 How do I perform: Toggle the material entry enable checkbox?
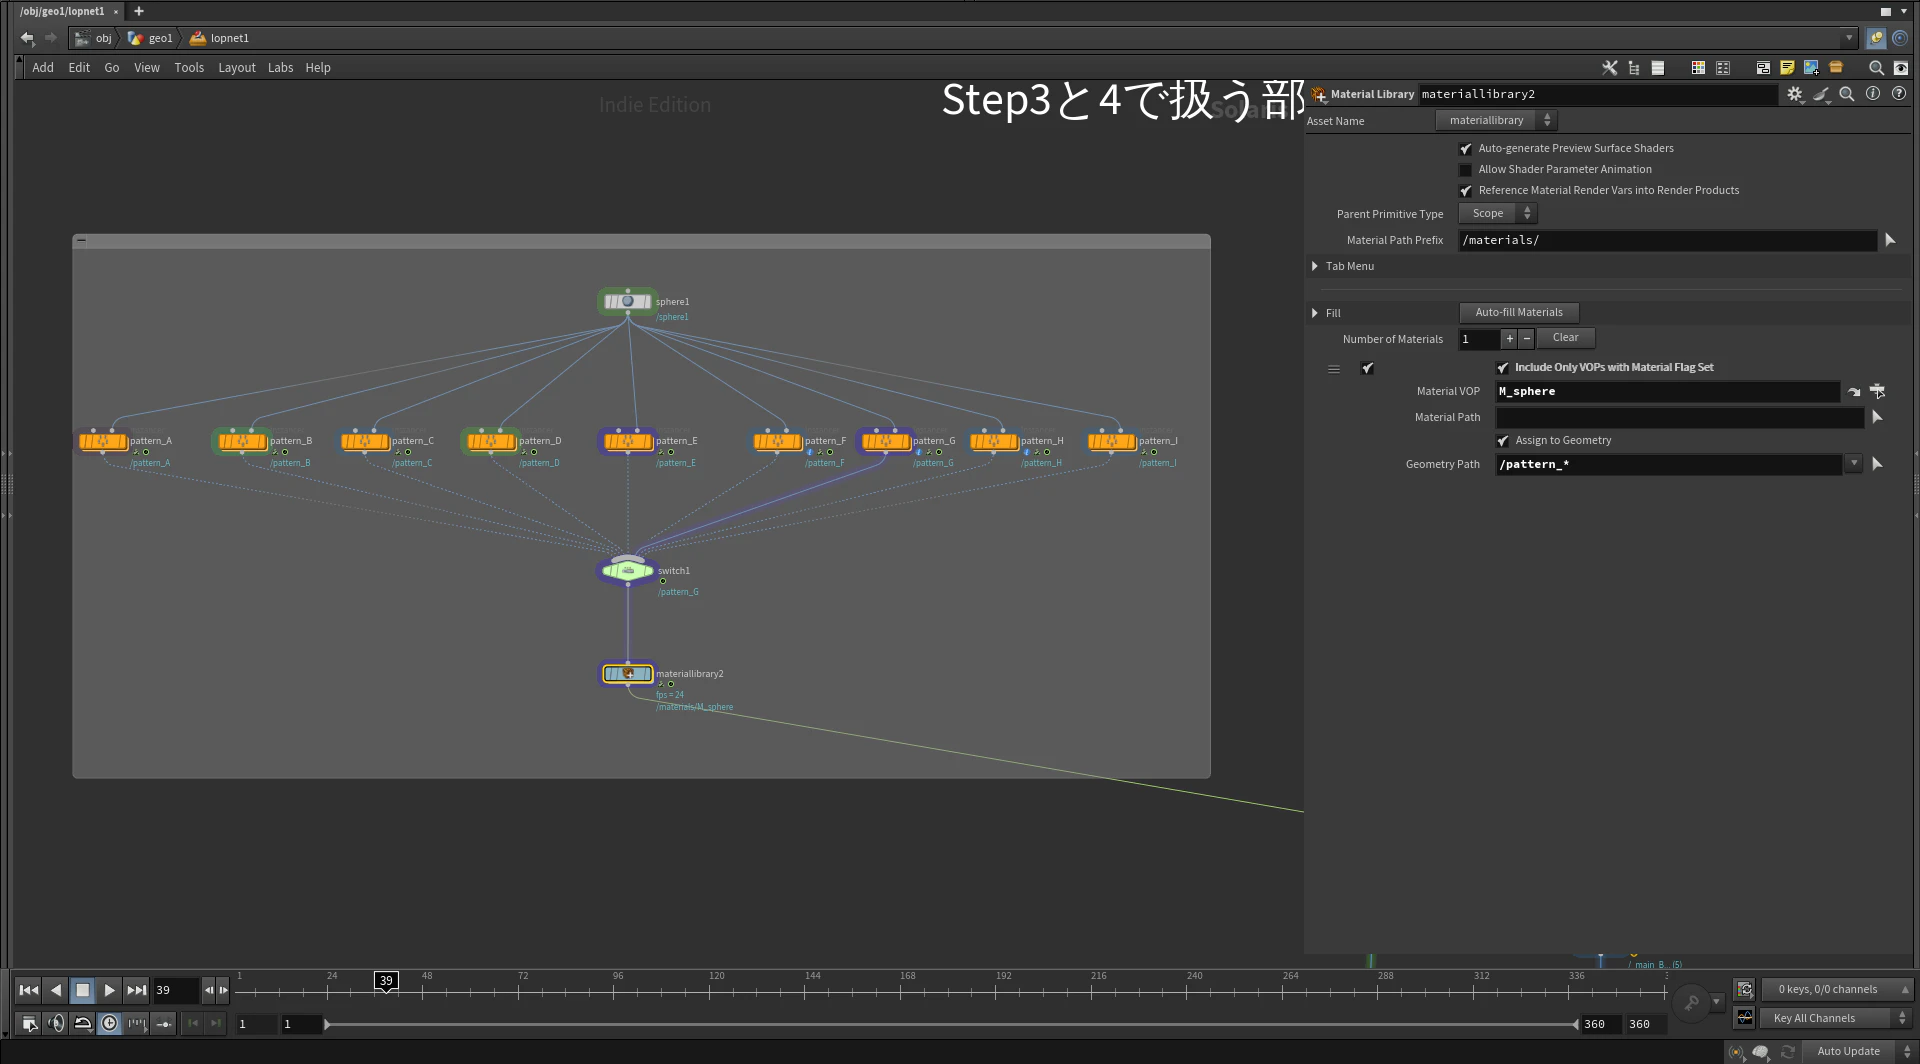[x=1367, y=369]
